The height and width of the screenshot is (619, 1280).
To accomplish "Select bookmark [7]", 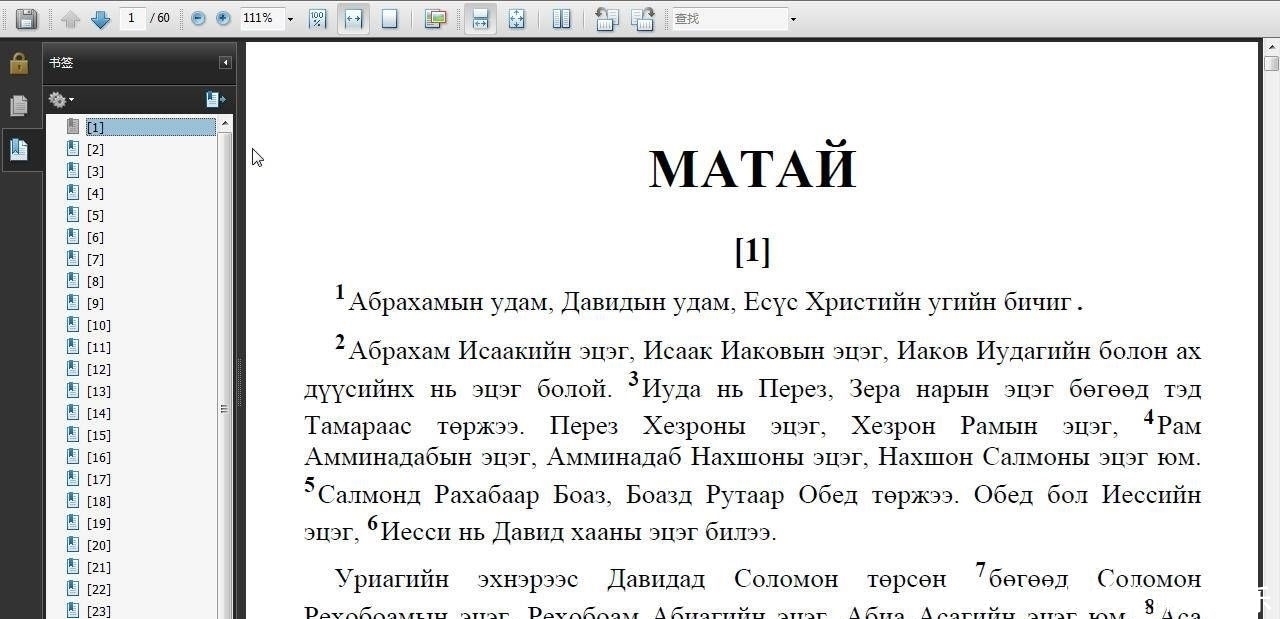I will tap(95, 259).
